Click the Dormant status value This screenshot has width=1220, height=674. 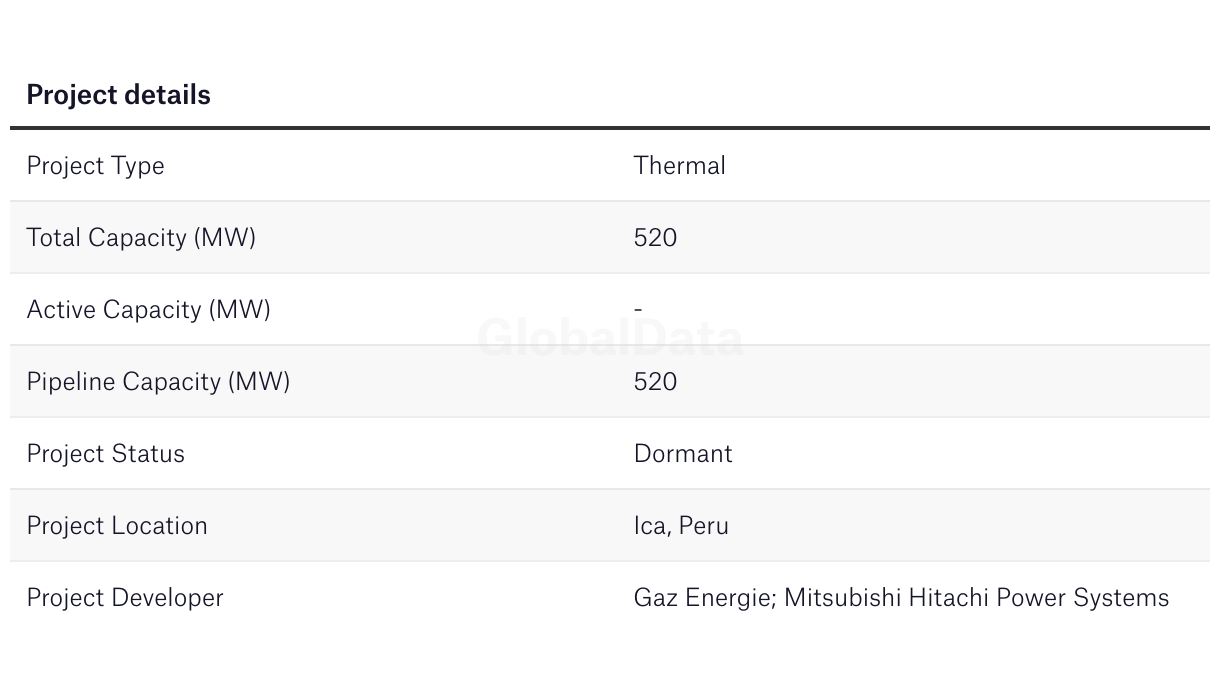point(683,454)
